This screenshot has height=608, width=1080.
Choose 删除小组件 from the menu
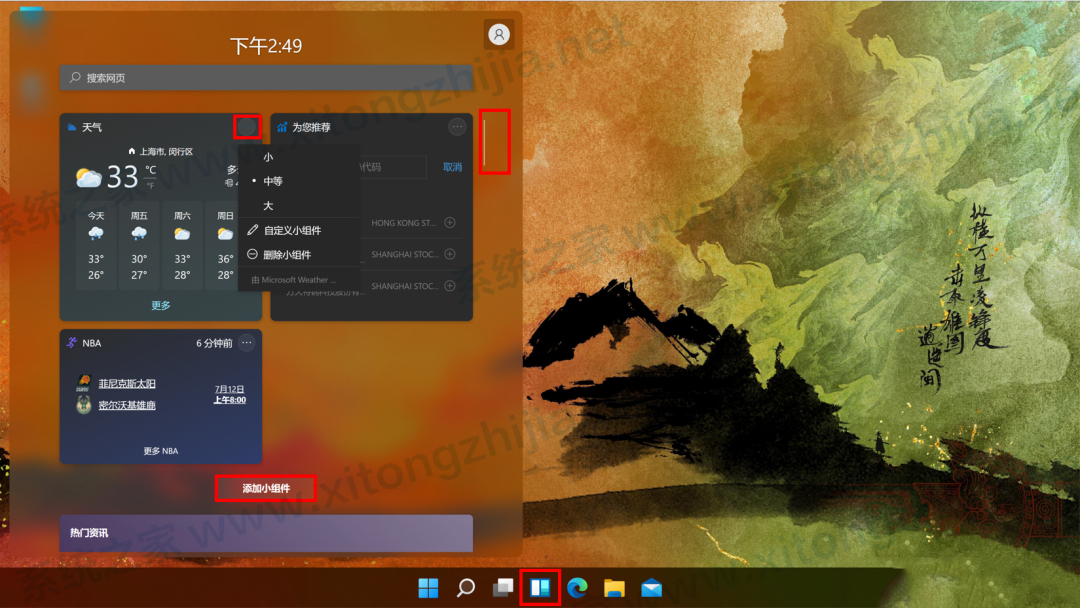pyautogui.click(x=287, y=254)
